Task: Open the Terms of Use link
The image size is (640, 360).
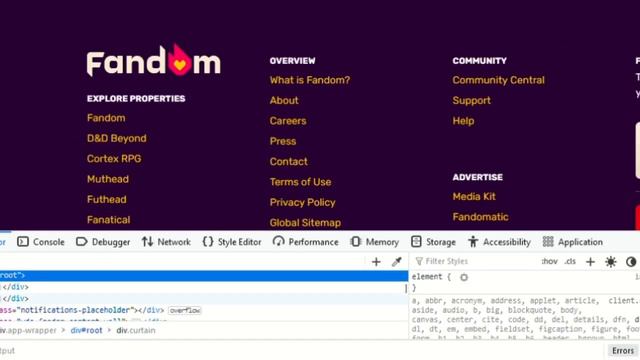Action: pyautogui.click(x=300, y=182)
